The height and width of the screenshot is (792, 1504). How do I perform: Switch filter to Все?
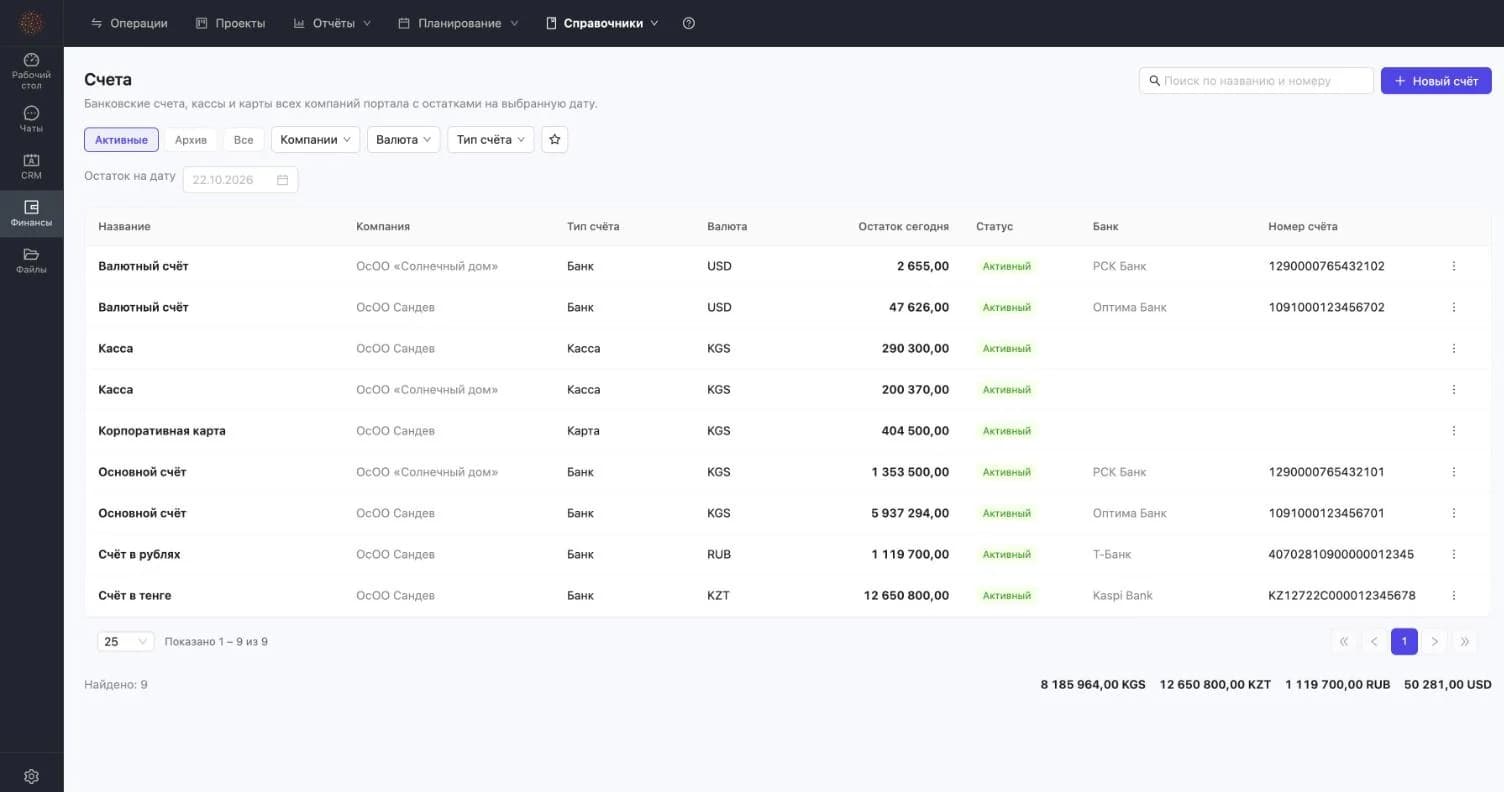click(243, 140)
